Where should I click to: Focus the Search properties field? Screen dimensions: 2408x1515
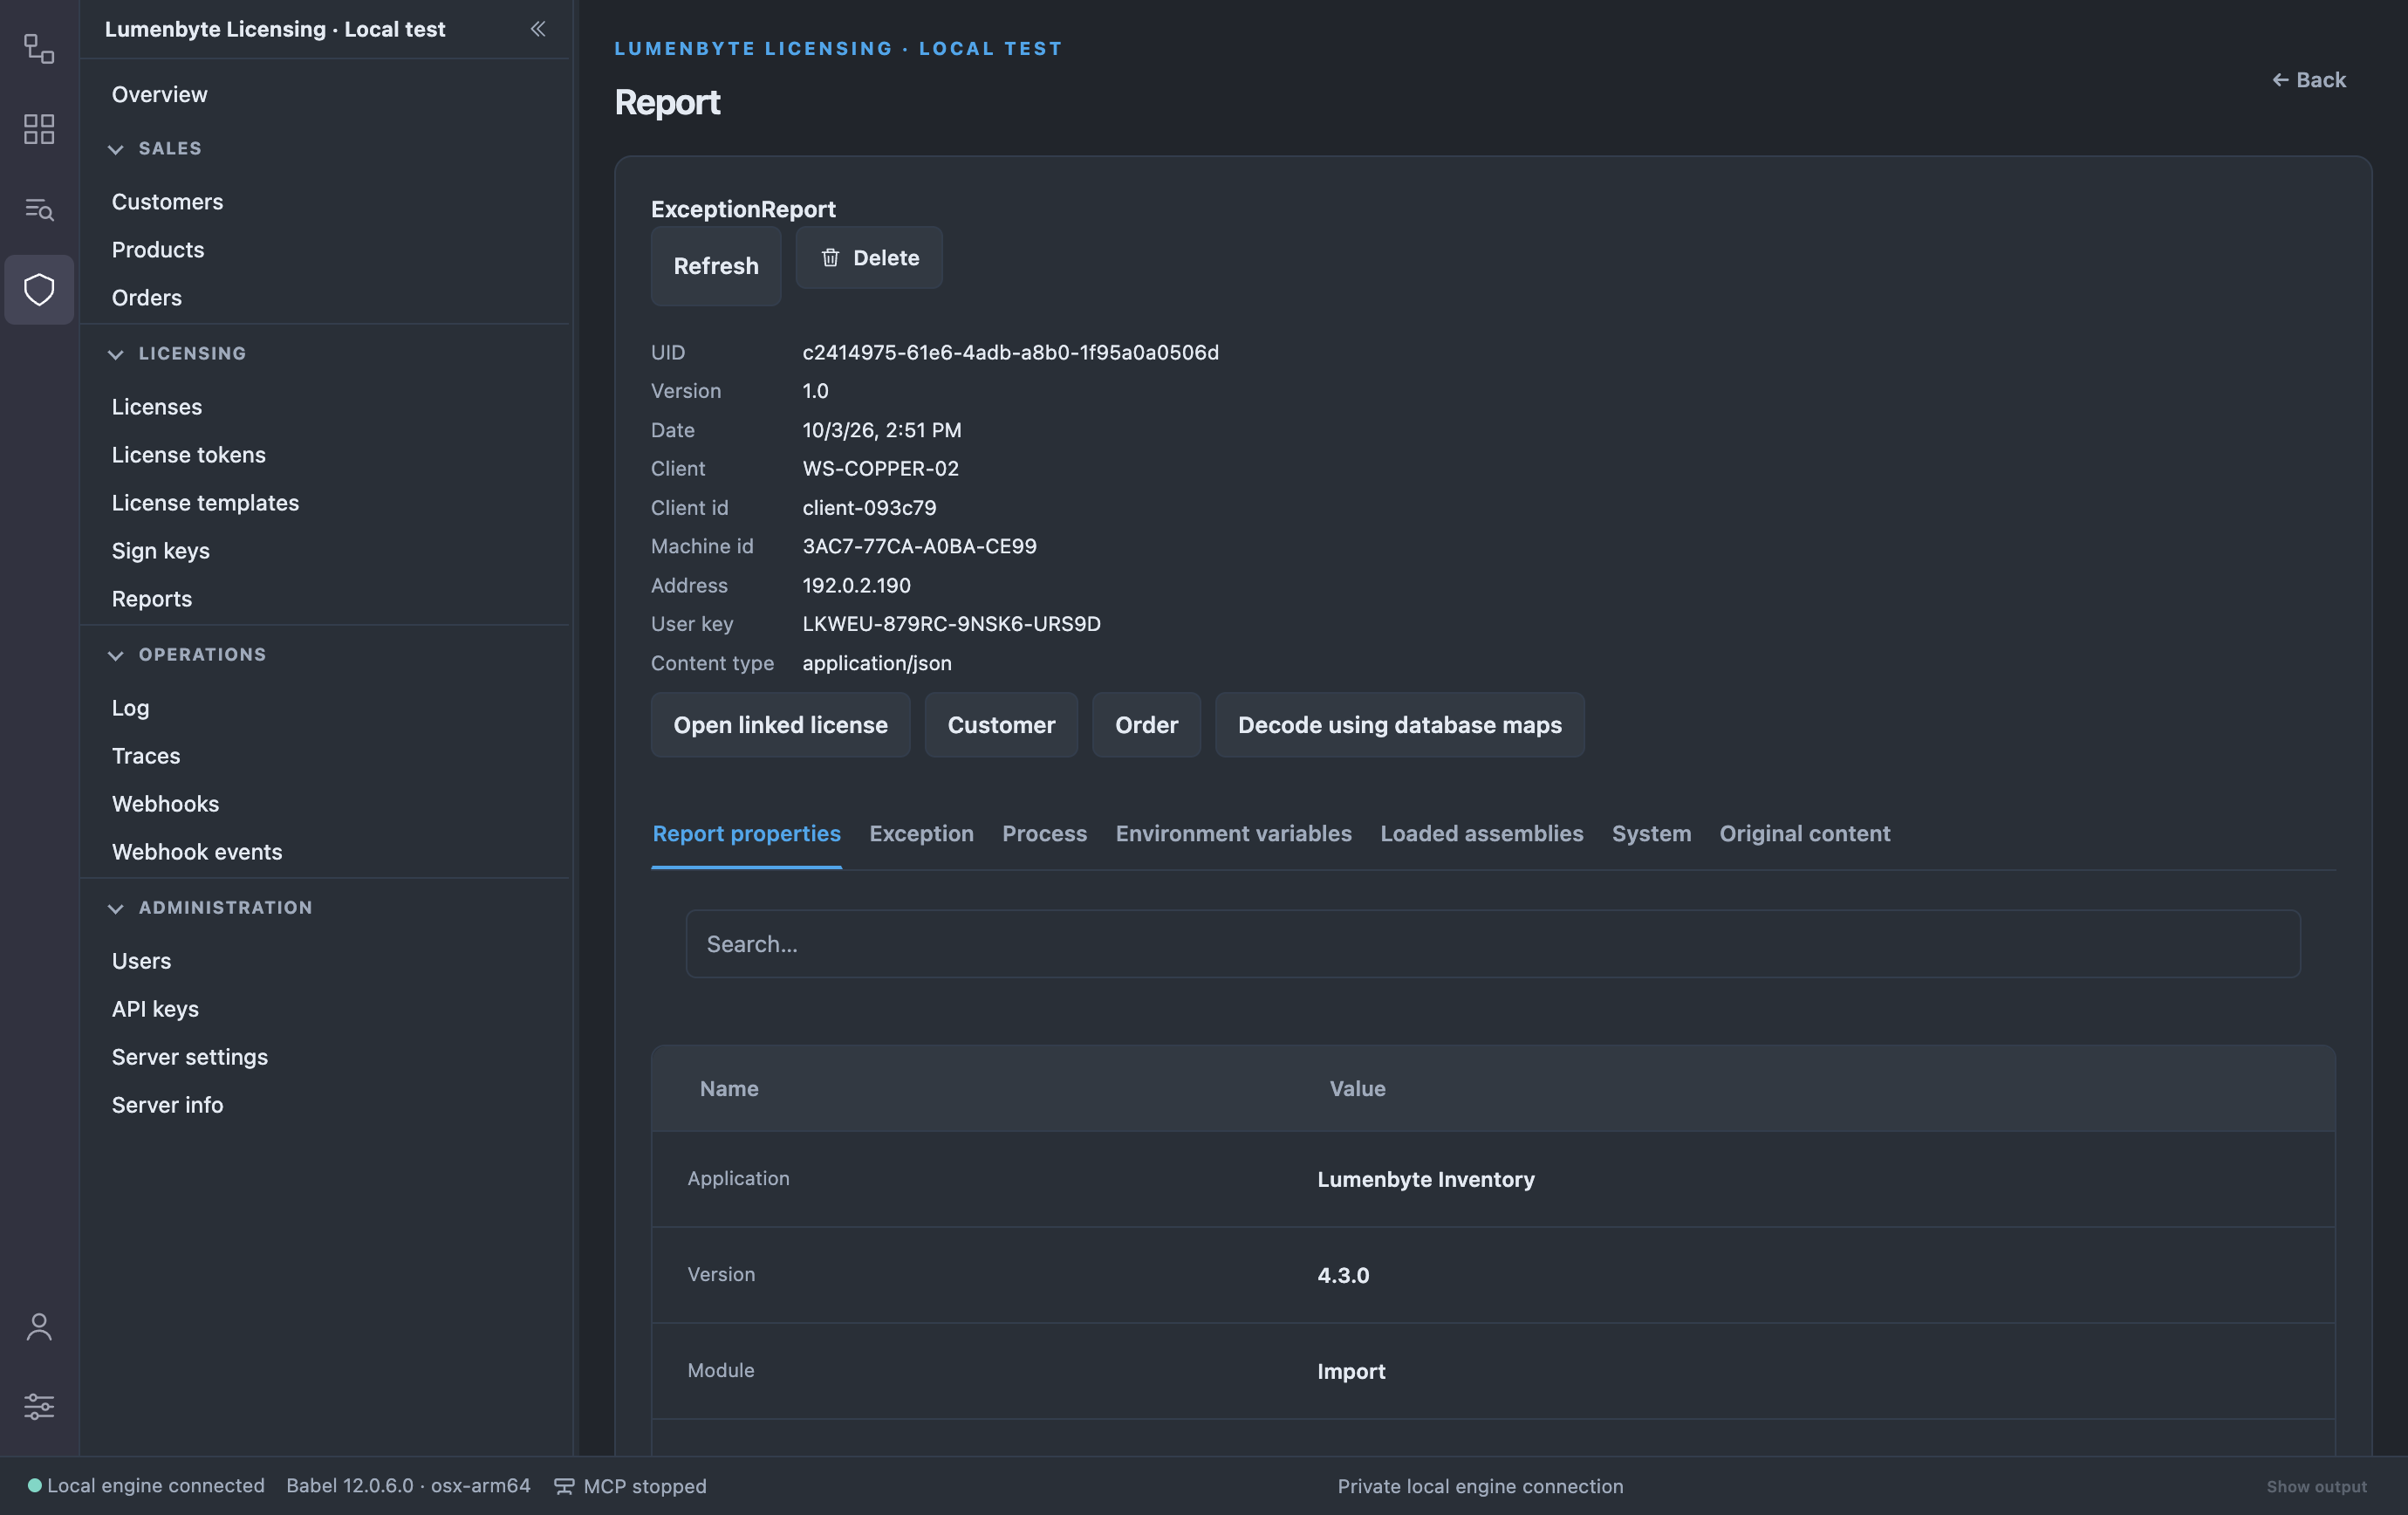pos(1493,944)
